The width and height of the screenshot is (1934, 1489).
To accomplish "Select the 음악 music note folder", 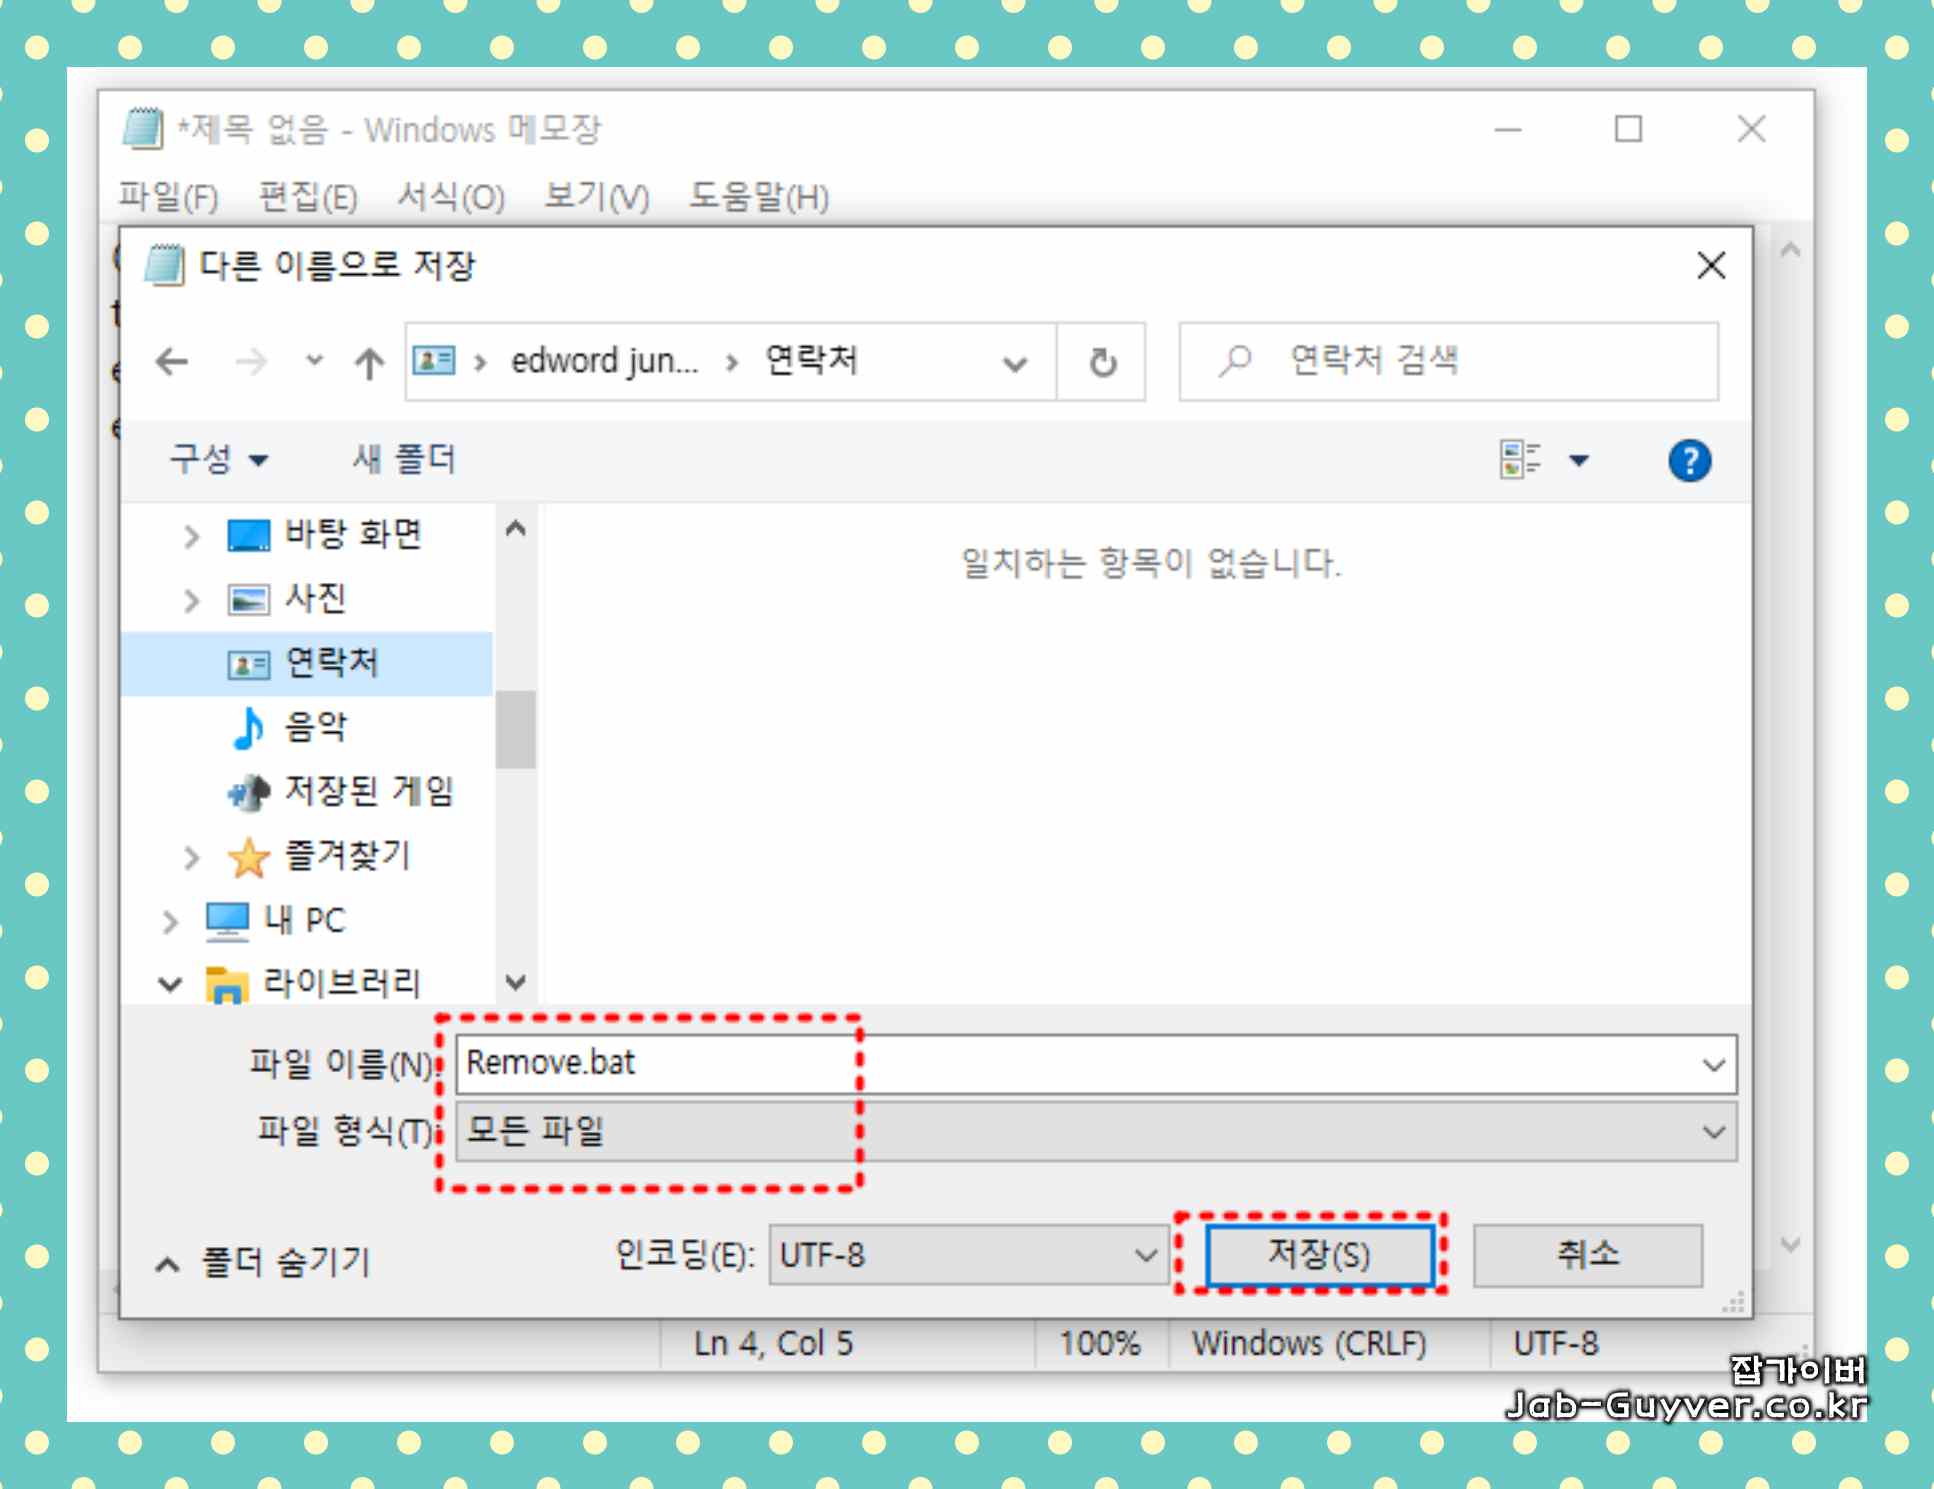I will pyautogui.click(x=315, y=727).
